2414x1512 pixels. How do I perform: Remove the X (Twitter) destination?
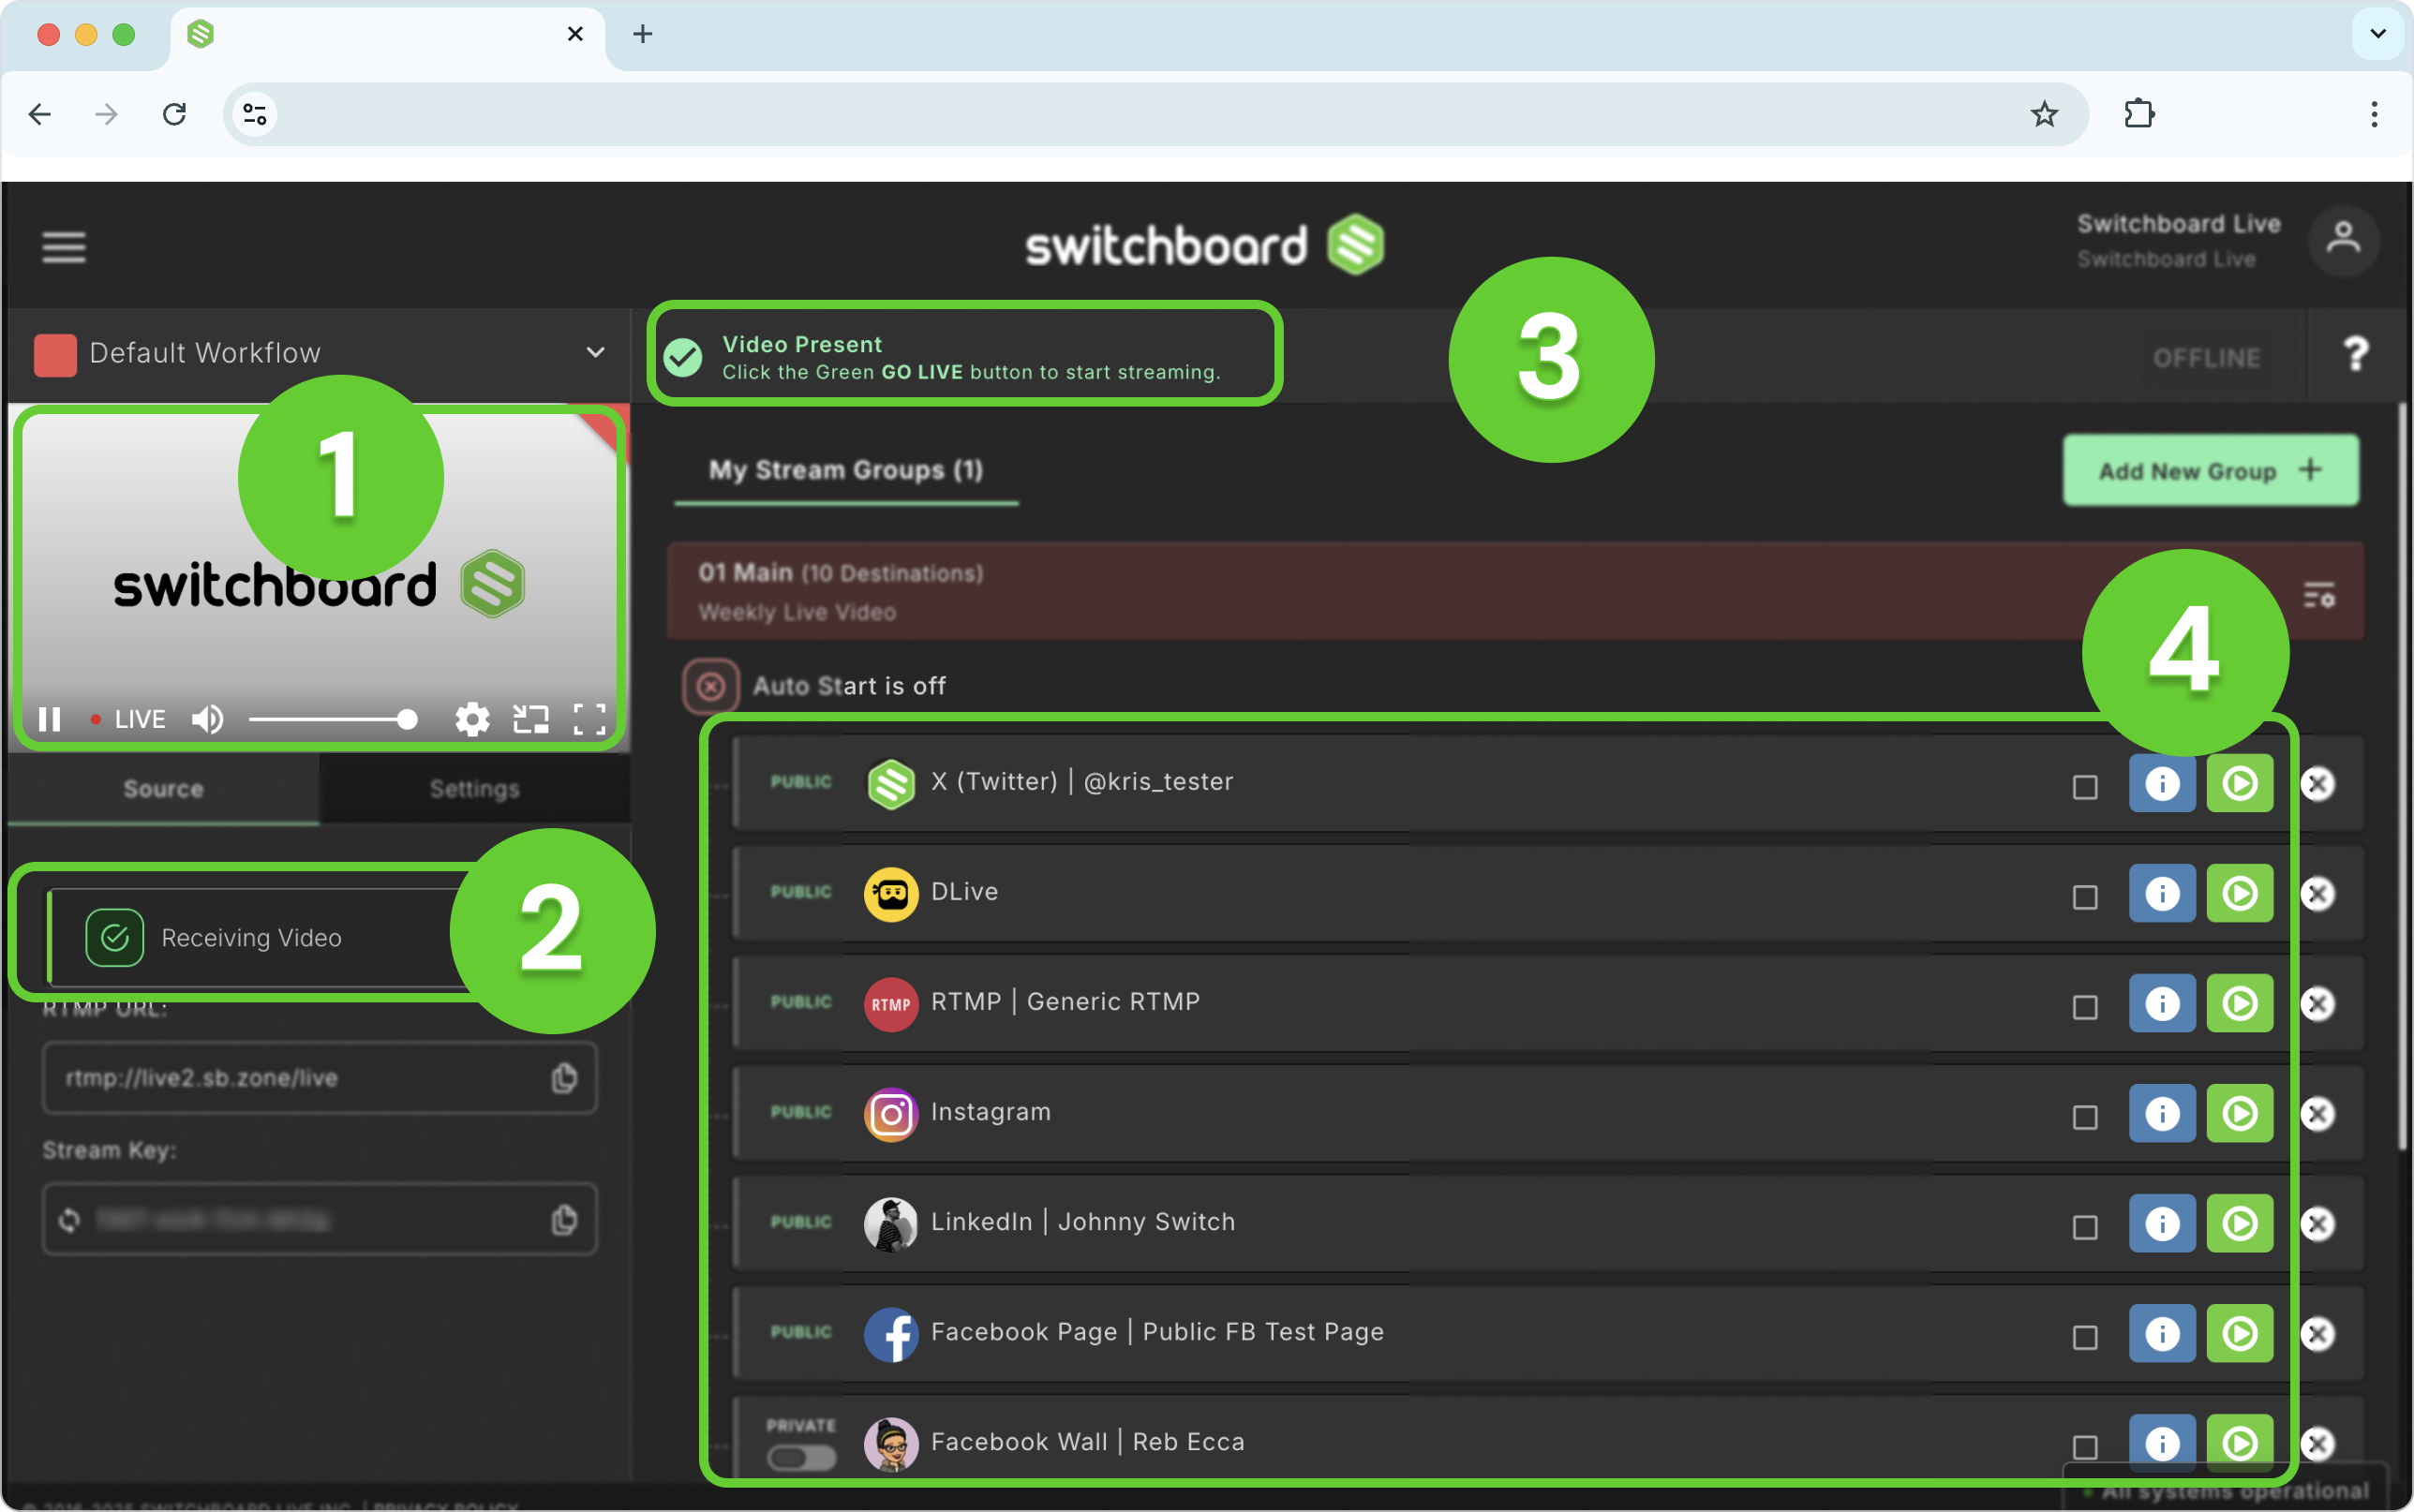coord(2318,783)
